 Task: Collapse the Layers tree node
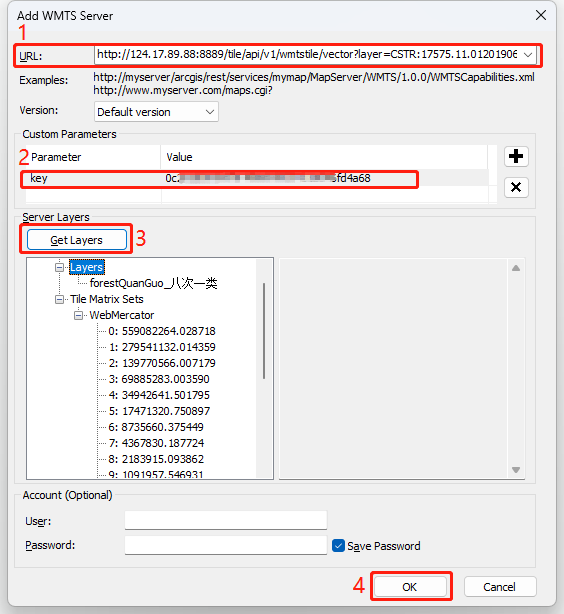60,267
